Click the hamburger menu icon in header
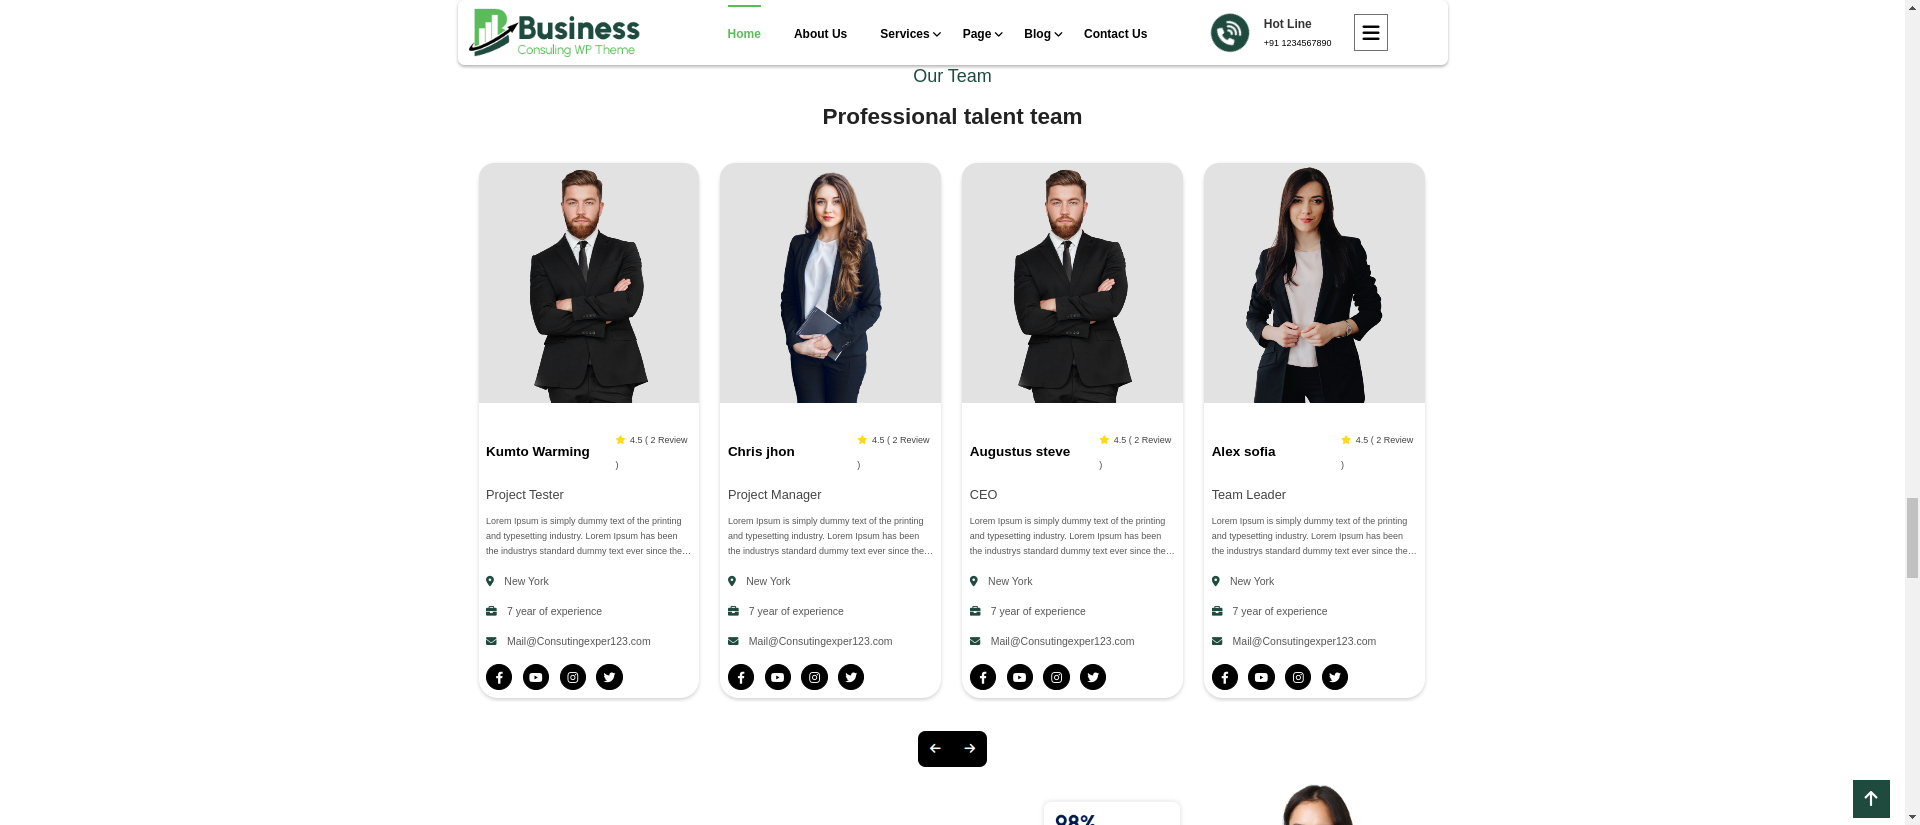 point(1370,33)
